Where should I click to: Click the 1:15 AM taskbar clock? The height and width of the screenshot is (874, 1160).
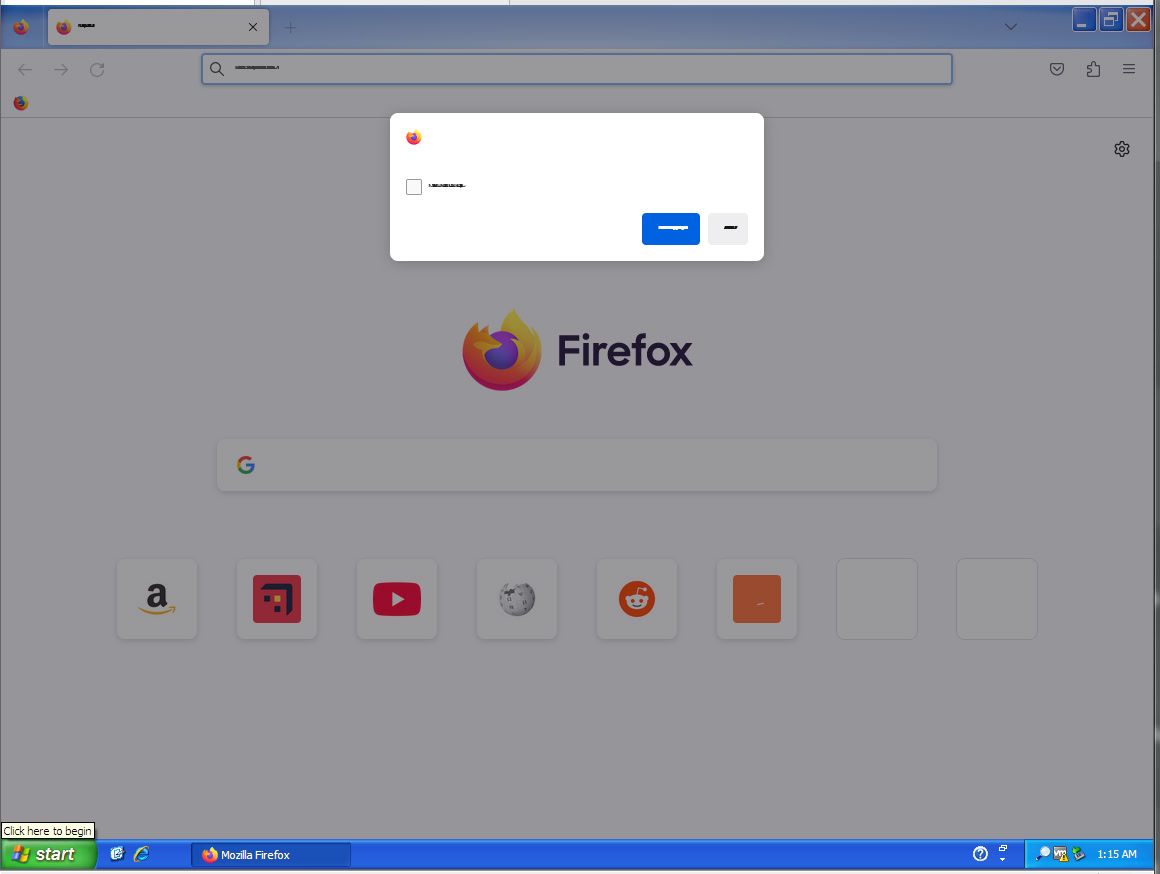point(1117,855)
